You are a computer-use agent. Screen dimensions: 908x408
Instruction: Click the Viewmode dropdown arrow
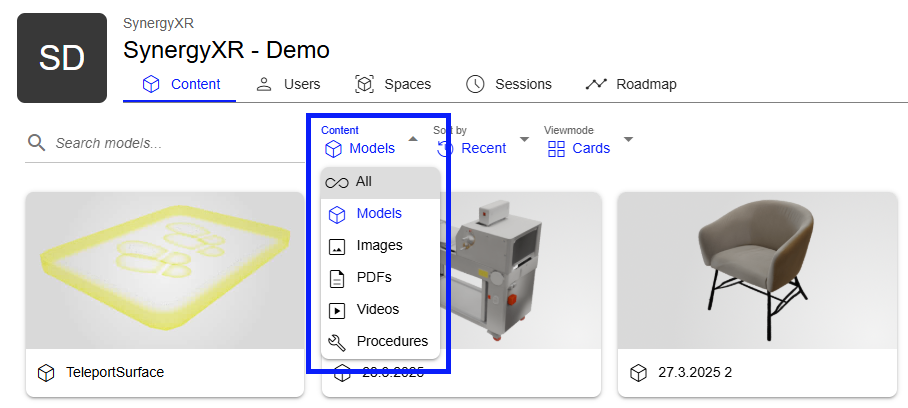coord(628,139)
